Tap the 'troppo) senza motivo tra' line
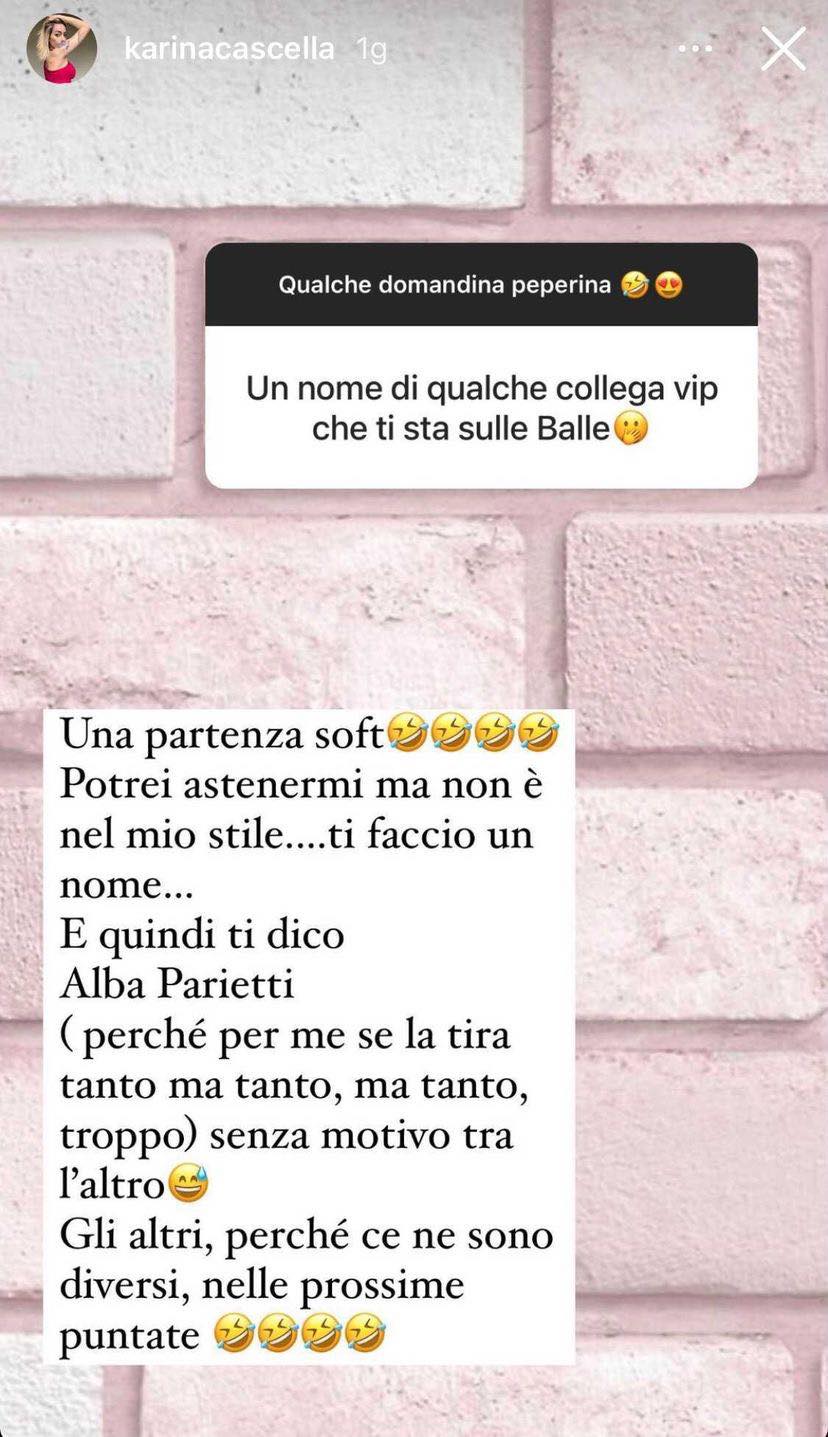 point(286,1135)
